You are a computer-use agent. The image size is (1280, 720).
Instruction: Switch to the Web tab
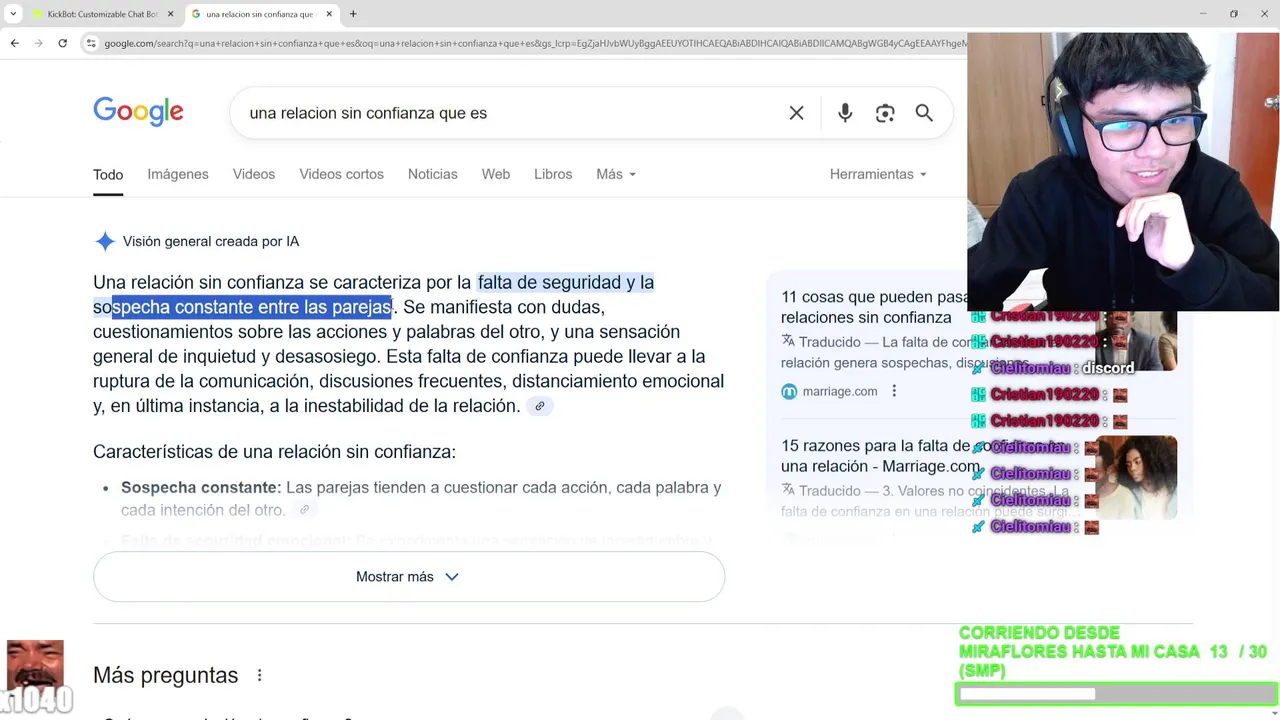(496, 174)
